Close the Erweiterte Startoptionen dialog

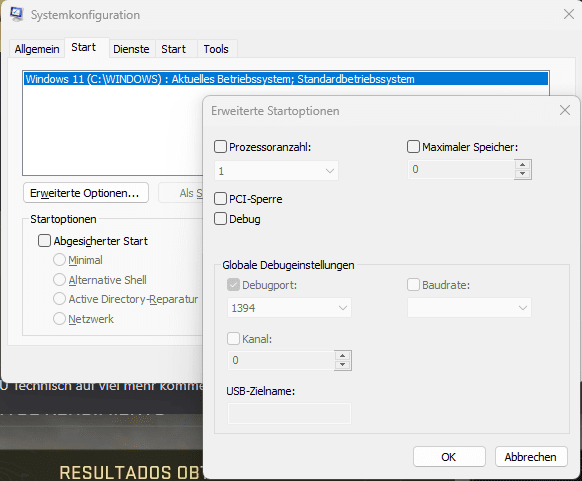[565, 110]
